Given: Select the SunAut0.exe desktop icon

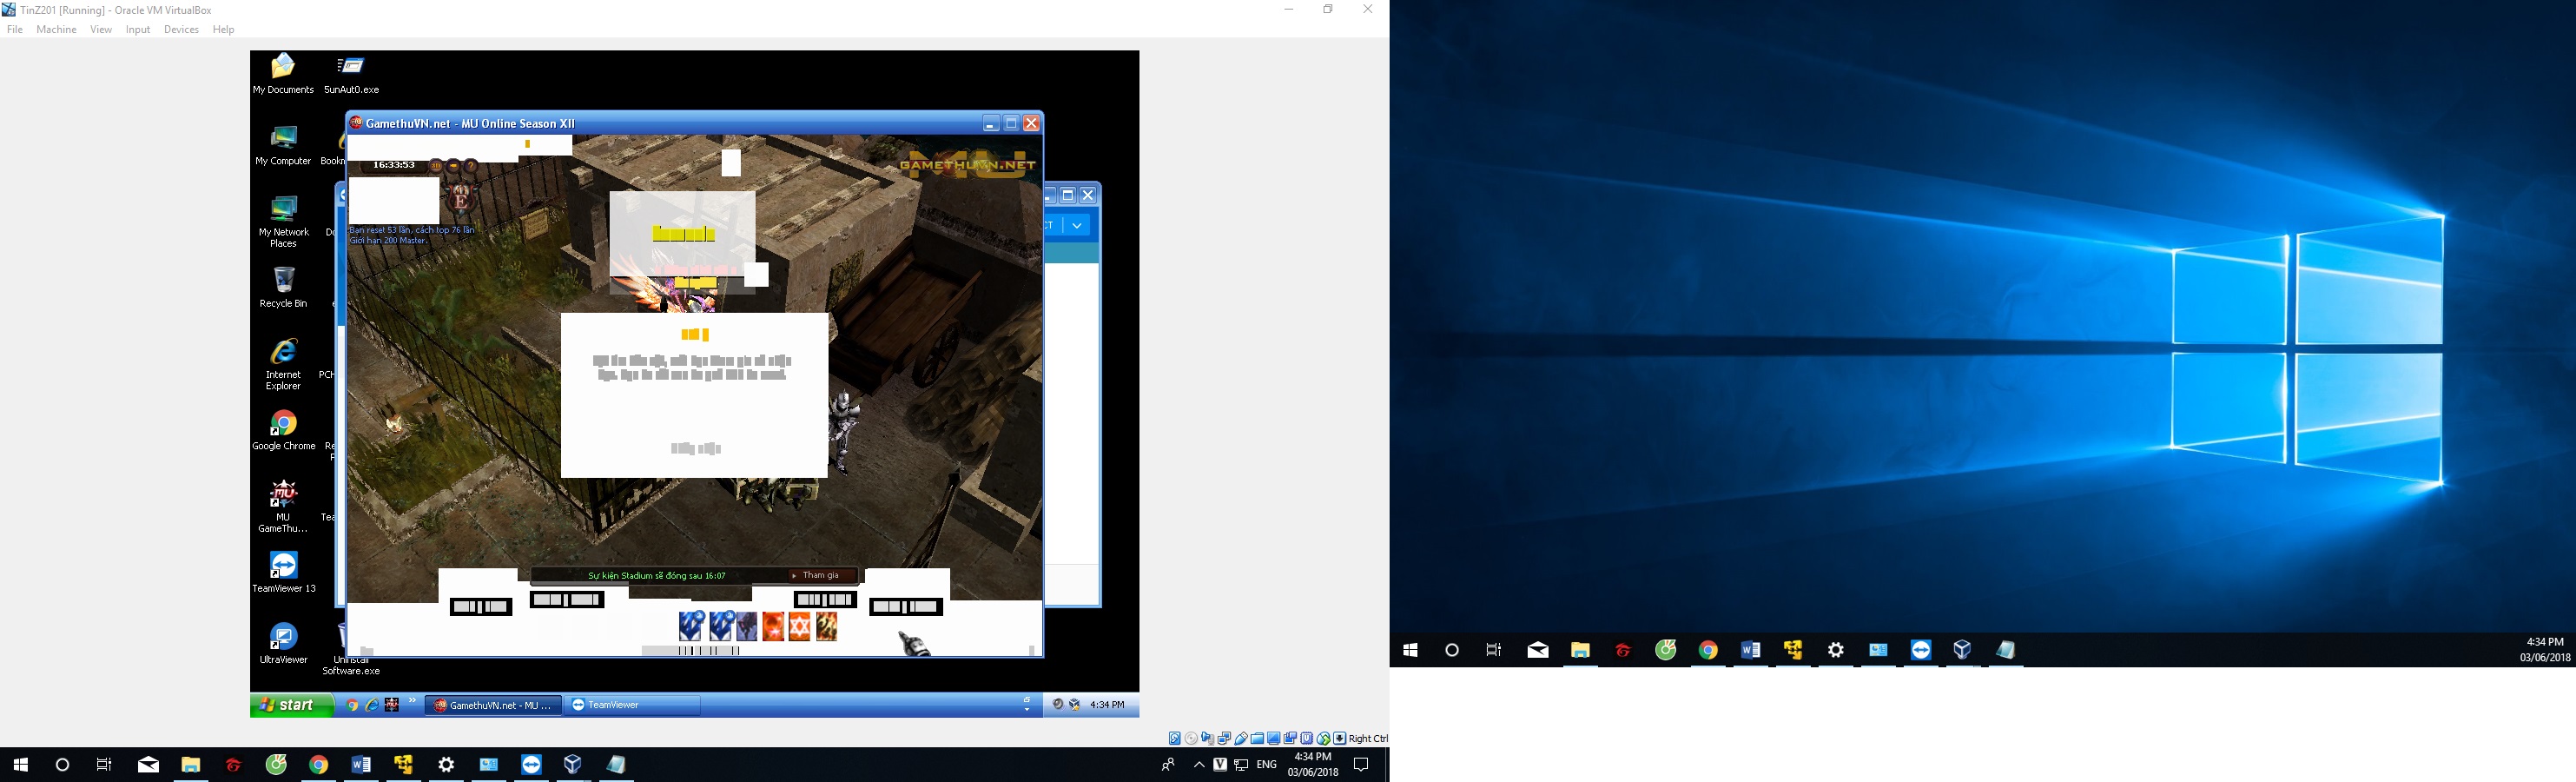Looking at the screenshot, I should point(351,74).
